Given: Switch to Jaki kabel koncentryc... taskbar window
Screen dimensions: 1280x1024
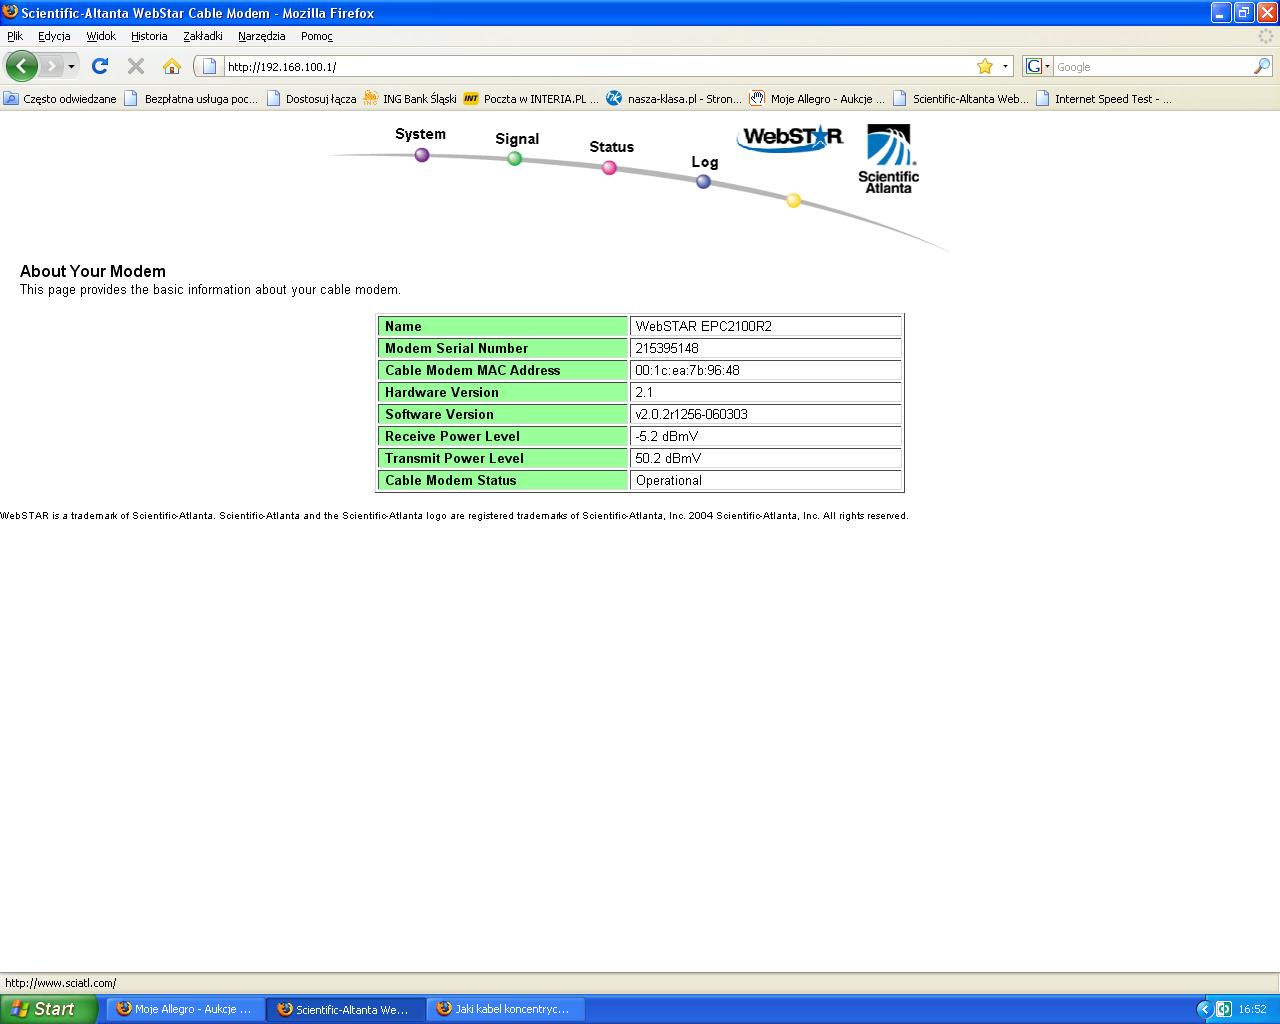Looking at the screenshot, I should [x=506, y=1009].
